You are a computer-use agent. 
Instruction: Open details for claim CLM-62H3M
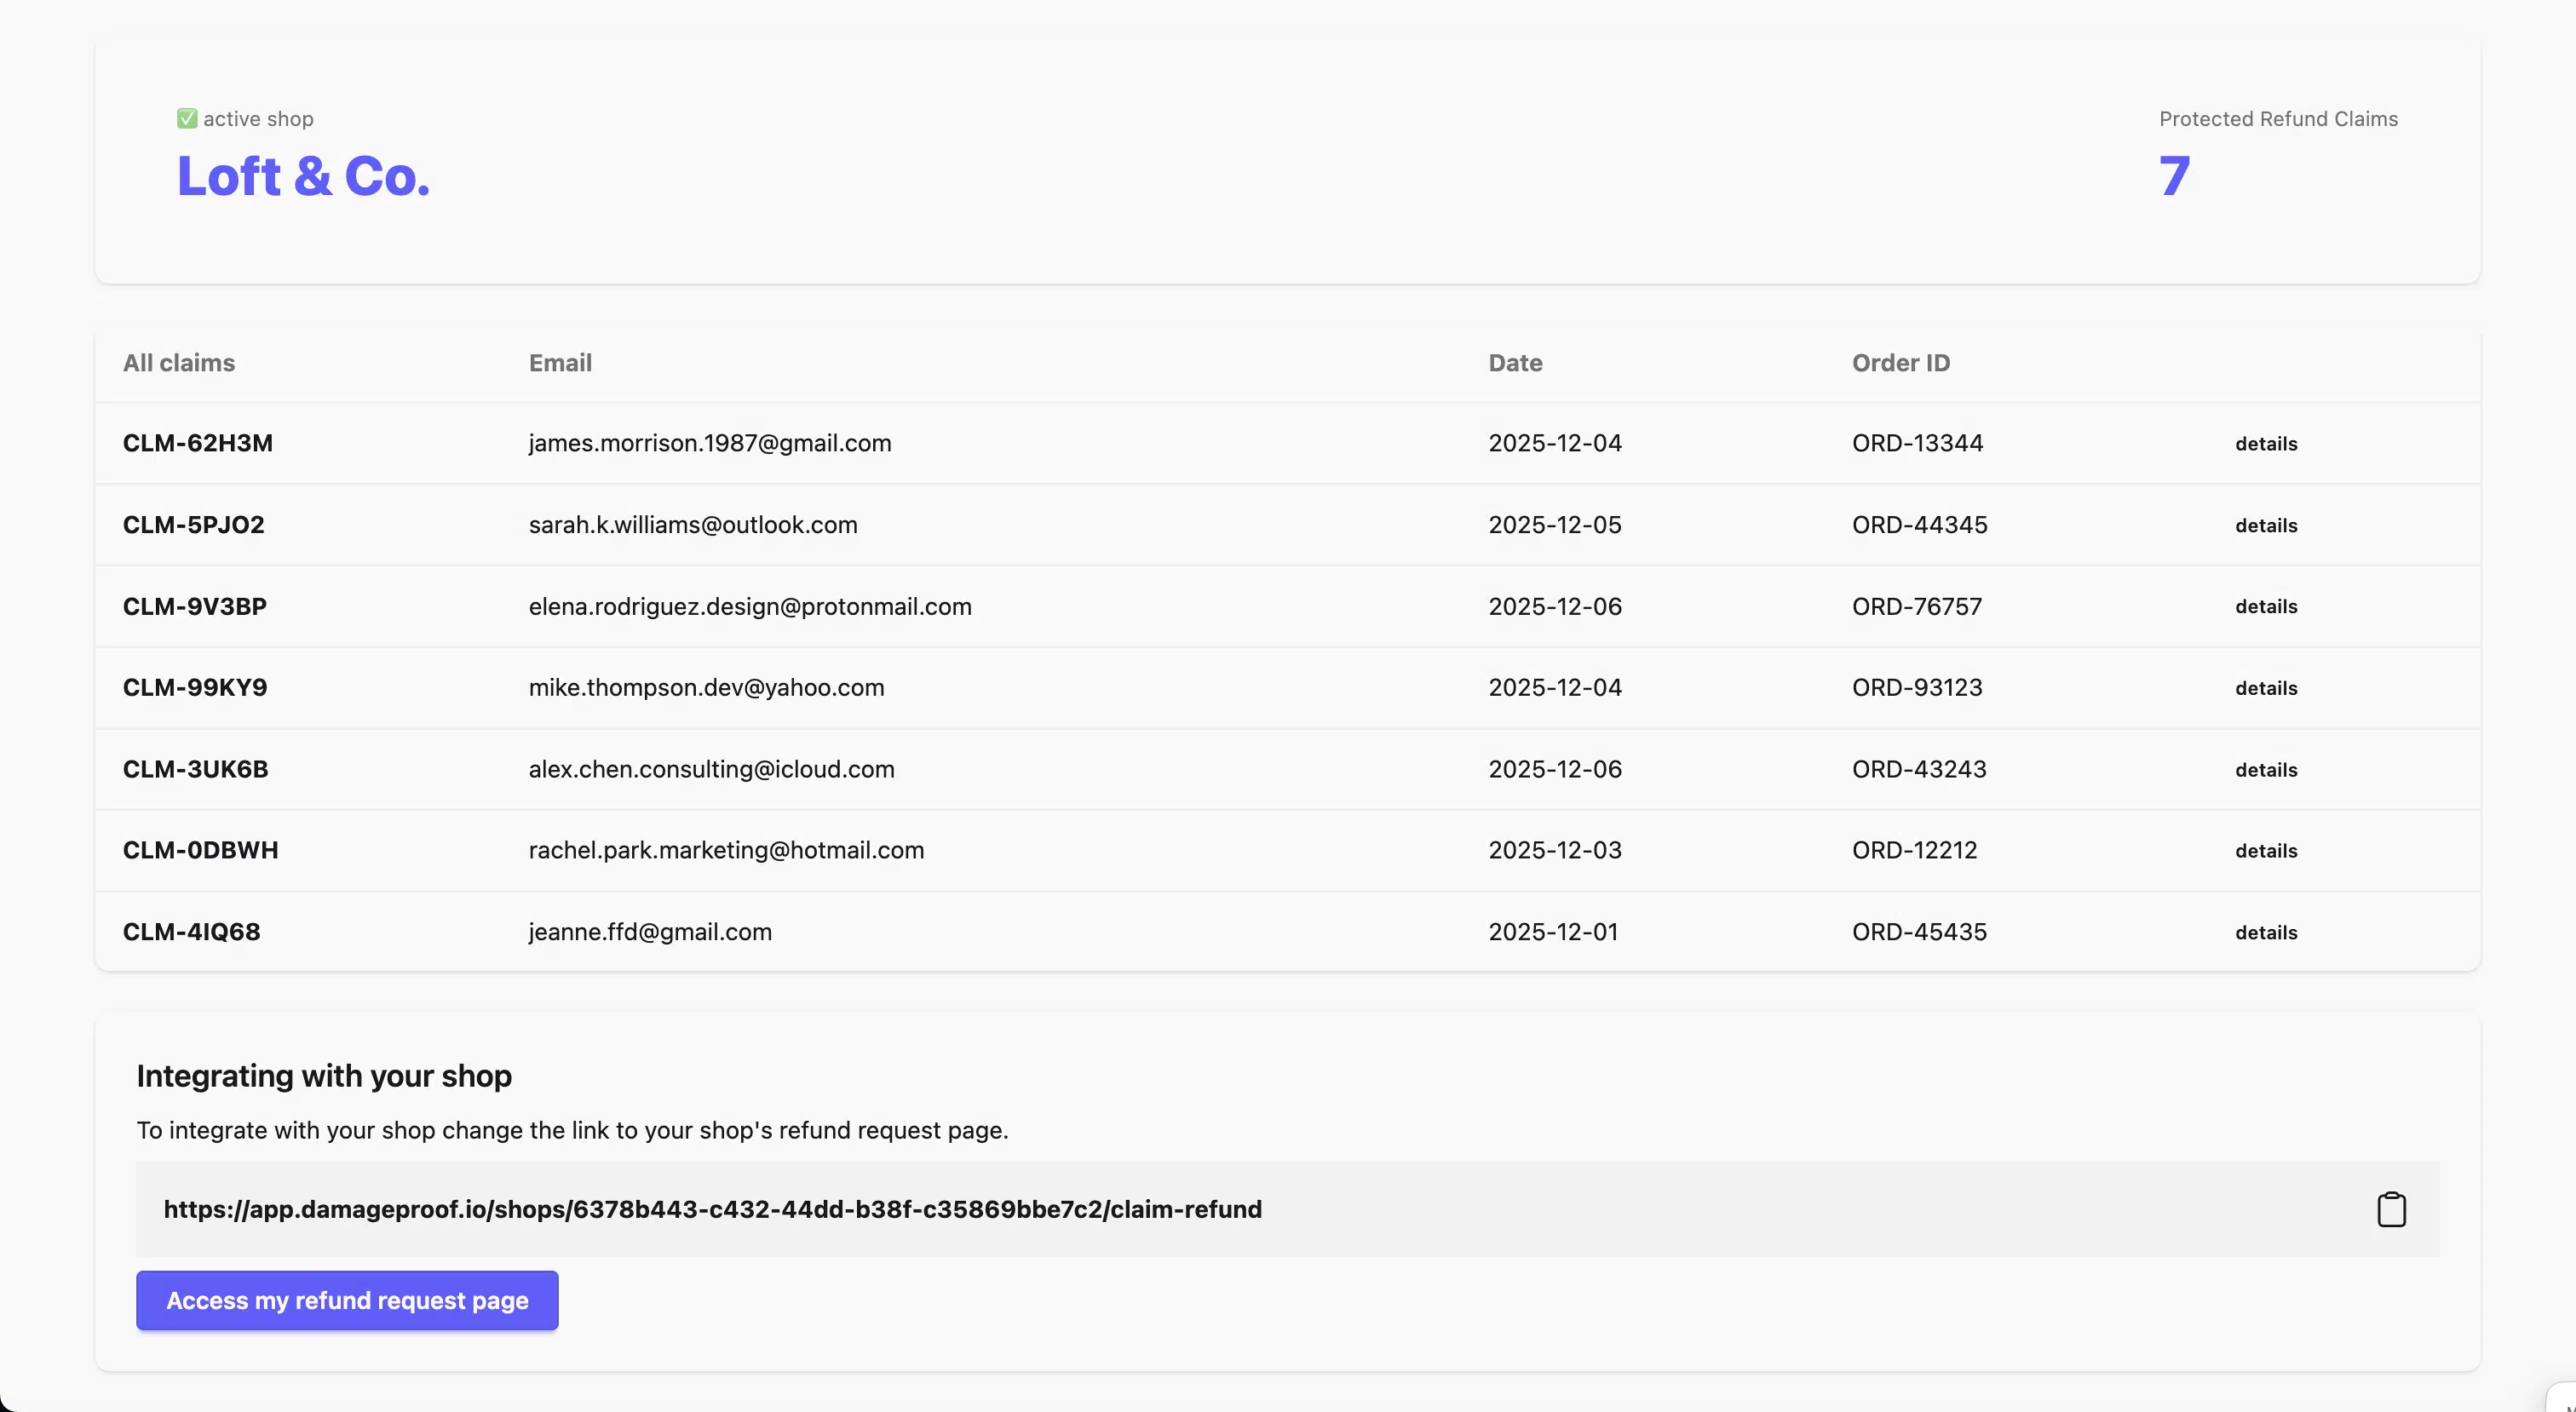coord(2266,444)
